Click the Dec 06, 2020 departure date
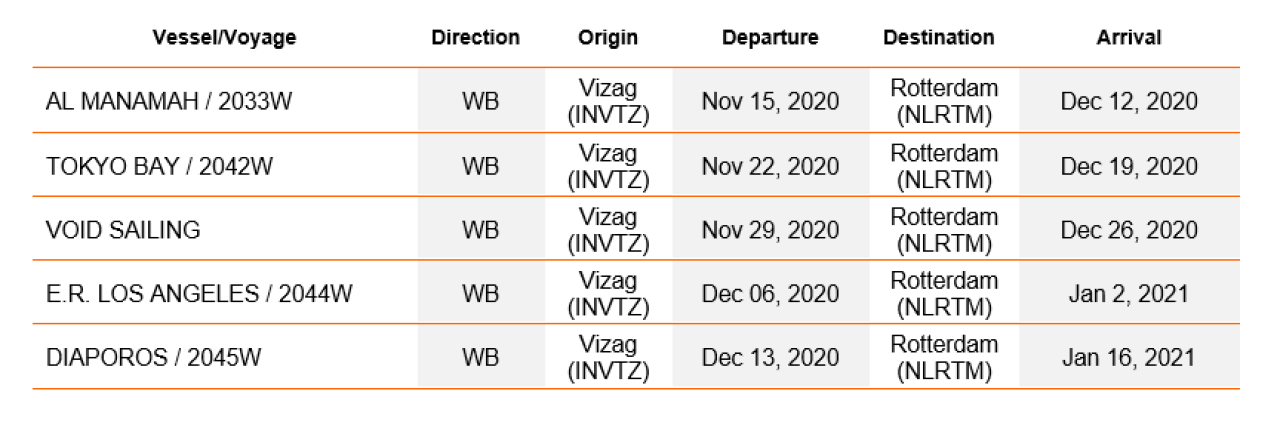This screenshot has height=428, width=1280. coord(770,293)
